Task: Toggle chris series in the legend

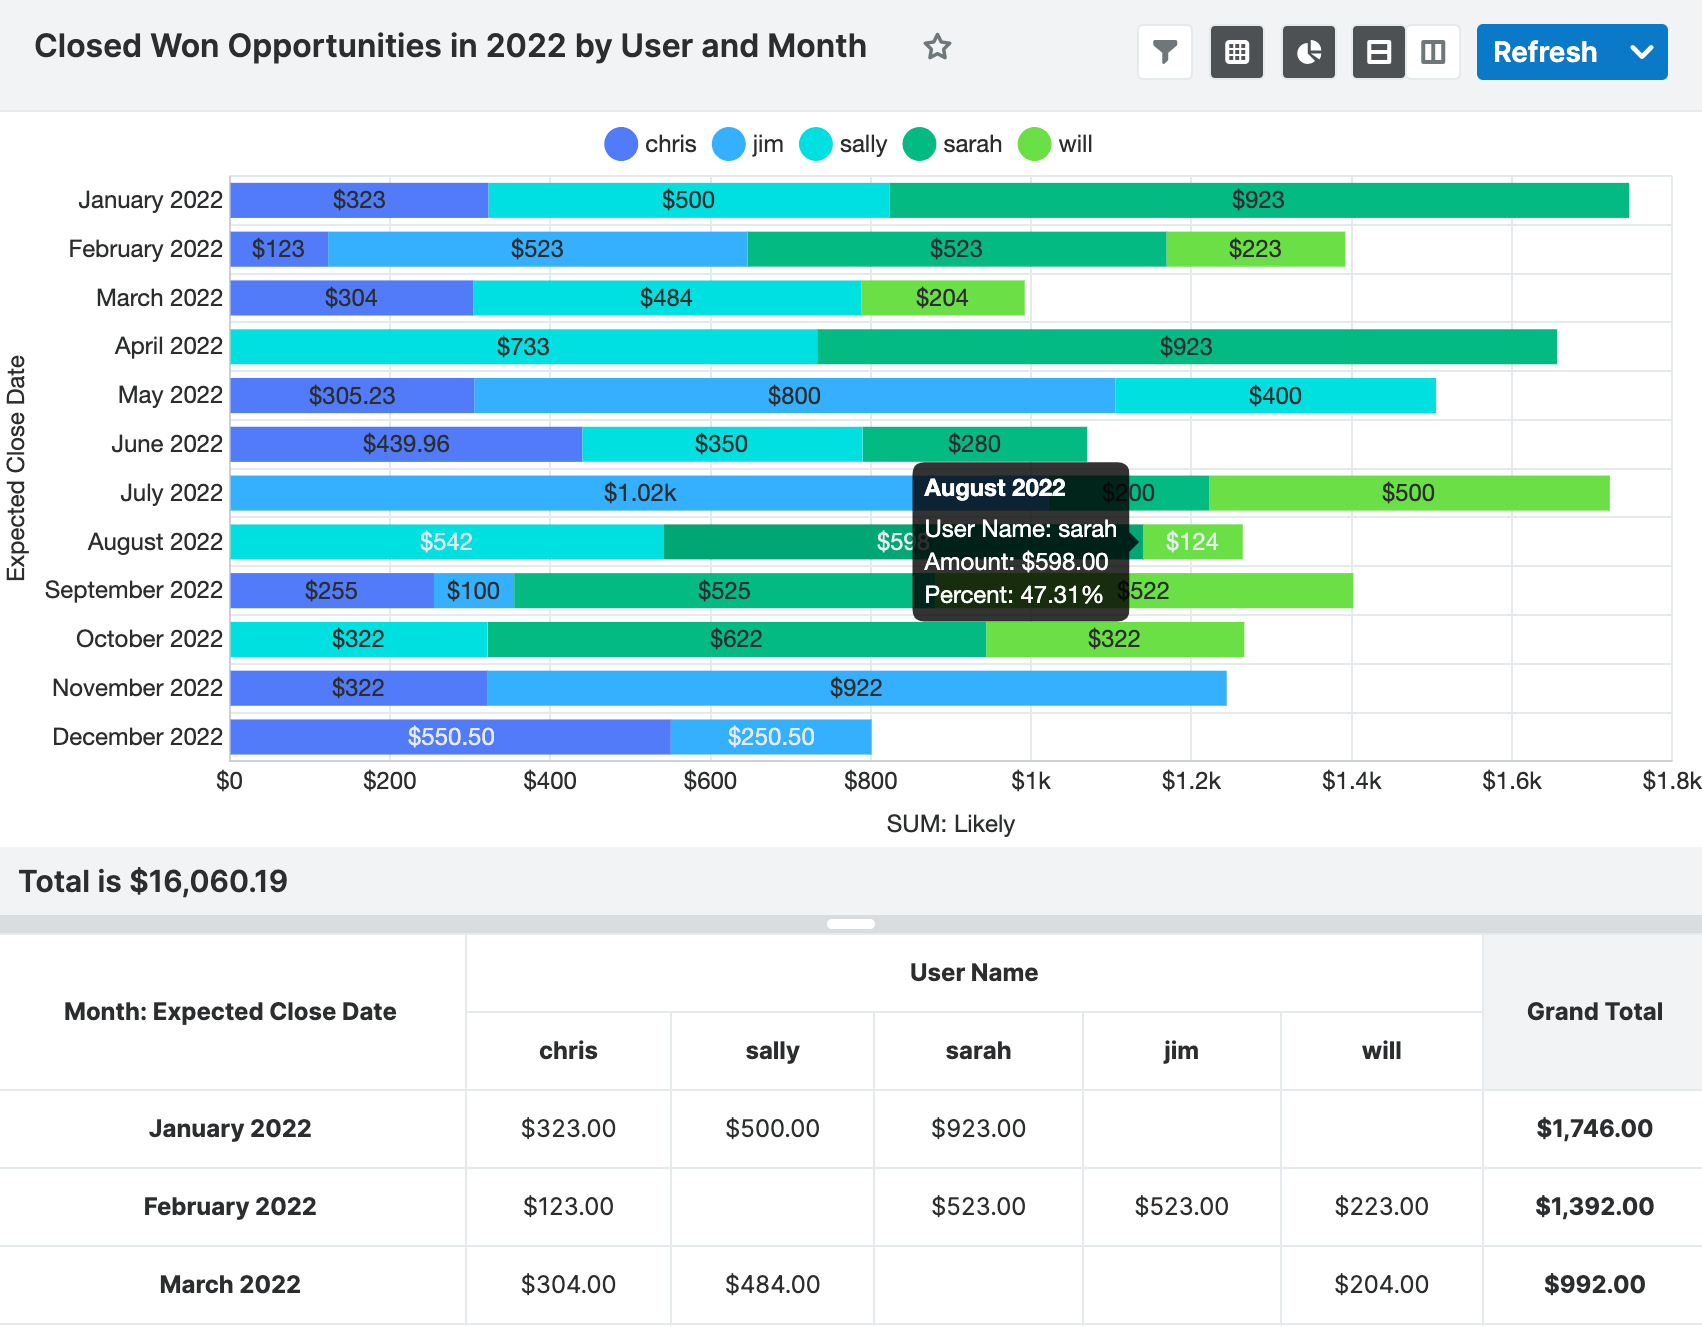Action: point(651,144)
